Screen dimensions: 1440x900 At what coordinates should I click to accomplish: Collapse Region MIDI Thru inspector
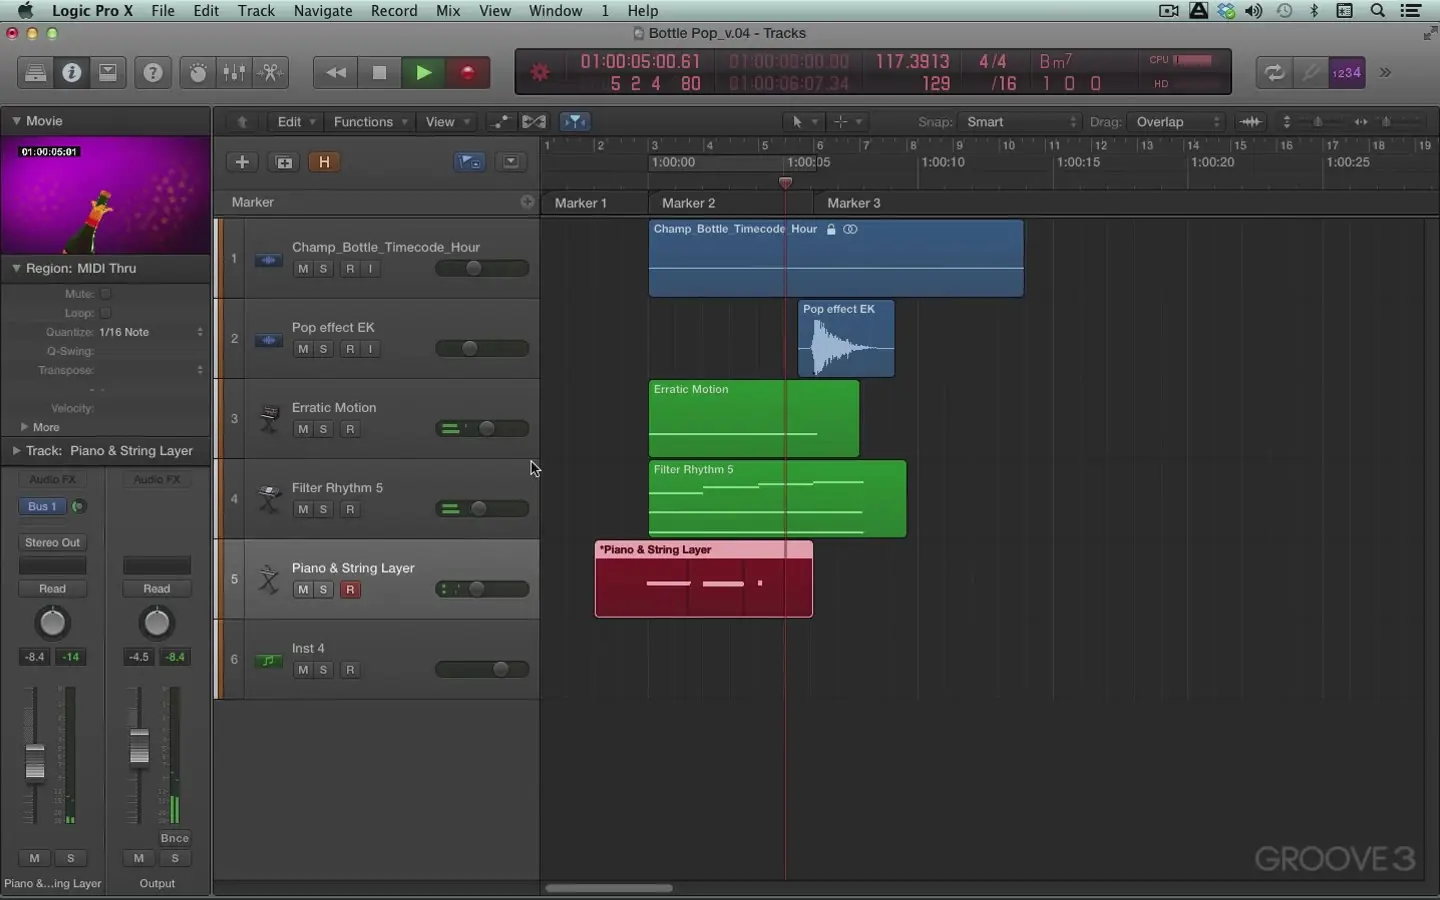tap(16, 268)
